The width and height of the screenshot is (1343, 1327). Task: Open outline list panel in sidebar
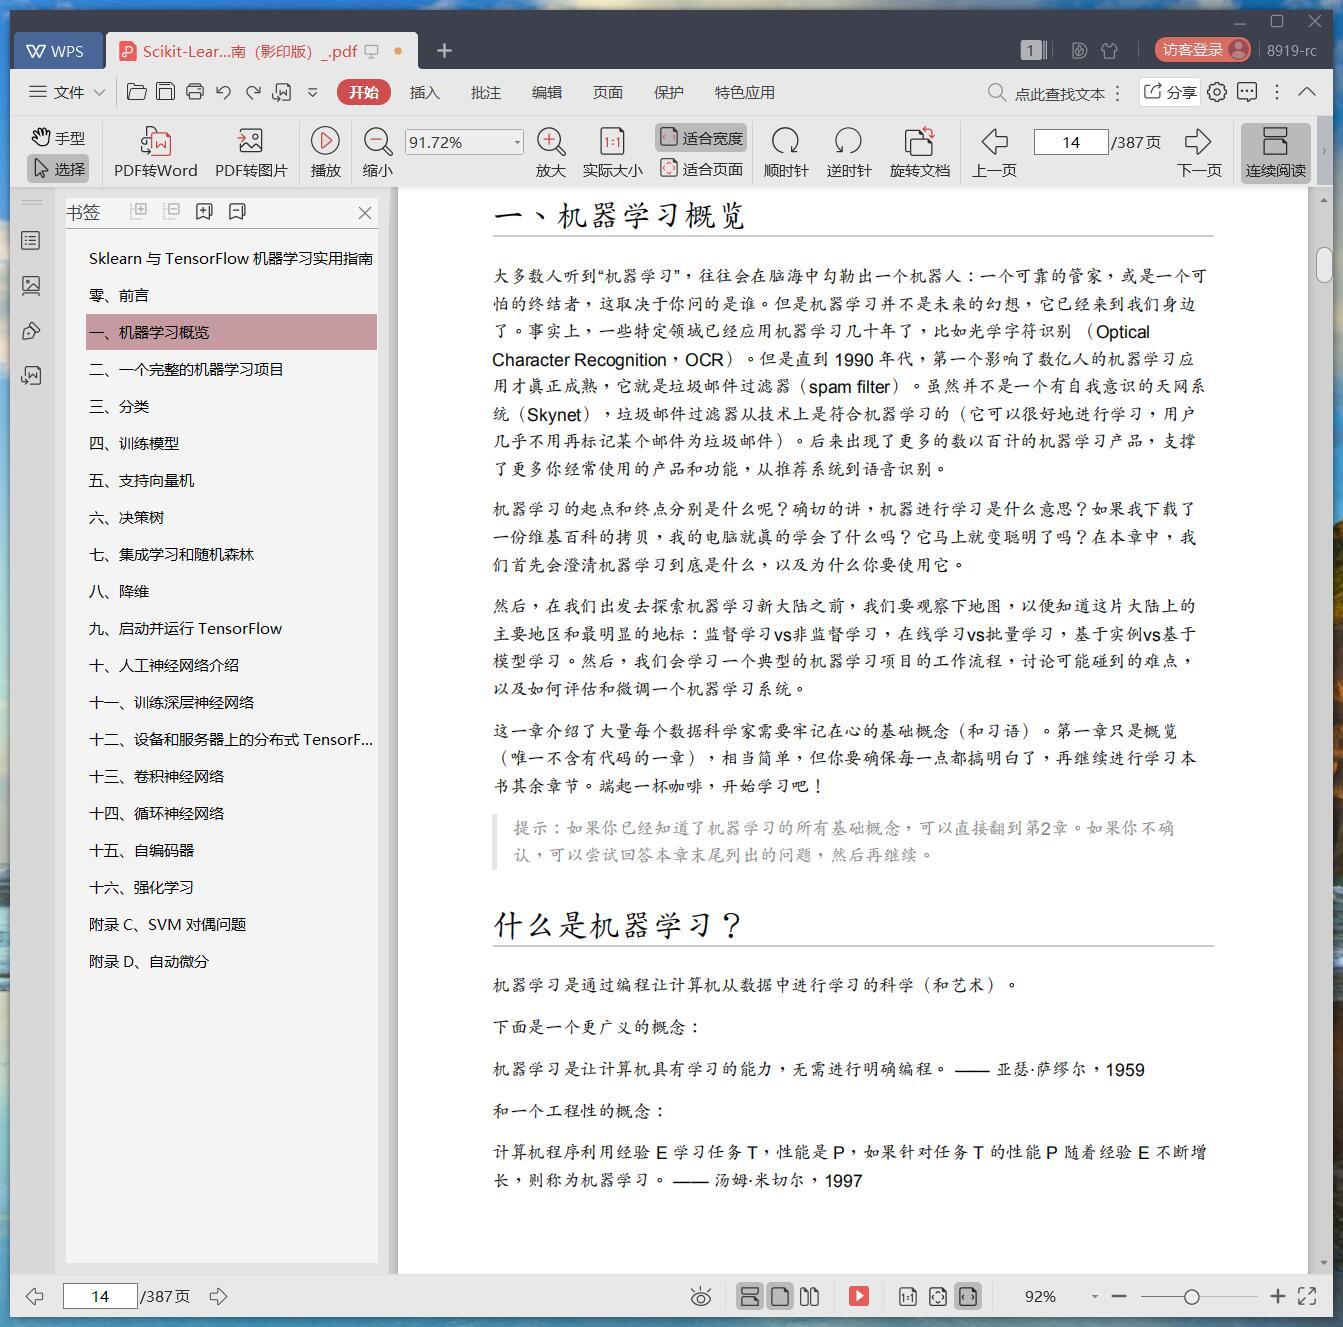point(31,241)
